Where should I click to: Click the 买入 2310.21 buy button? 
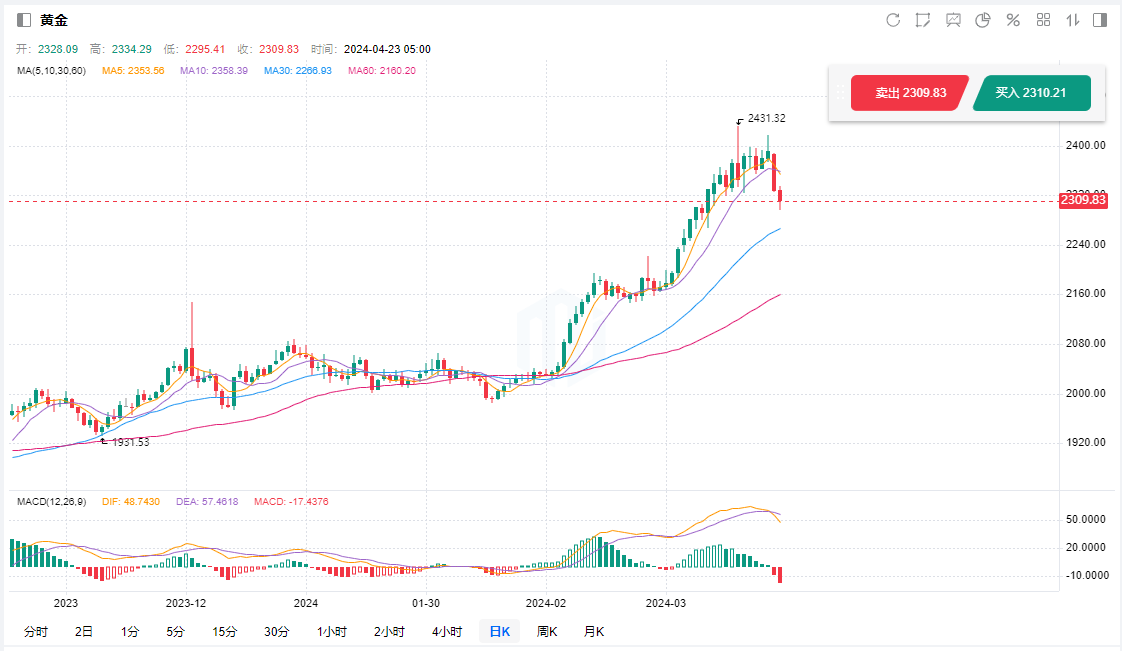pos(1030,93)
